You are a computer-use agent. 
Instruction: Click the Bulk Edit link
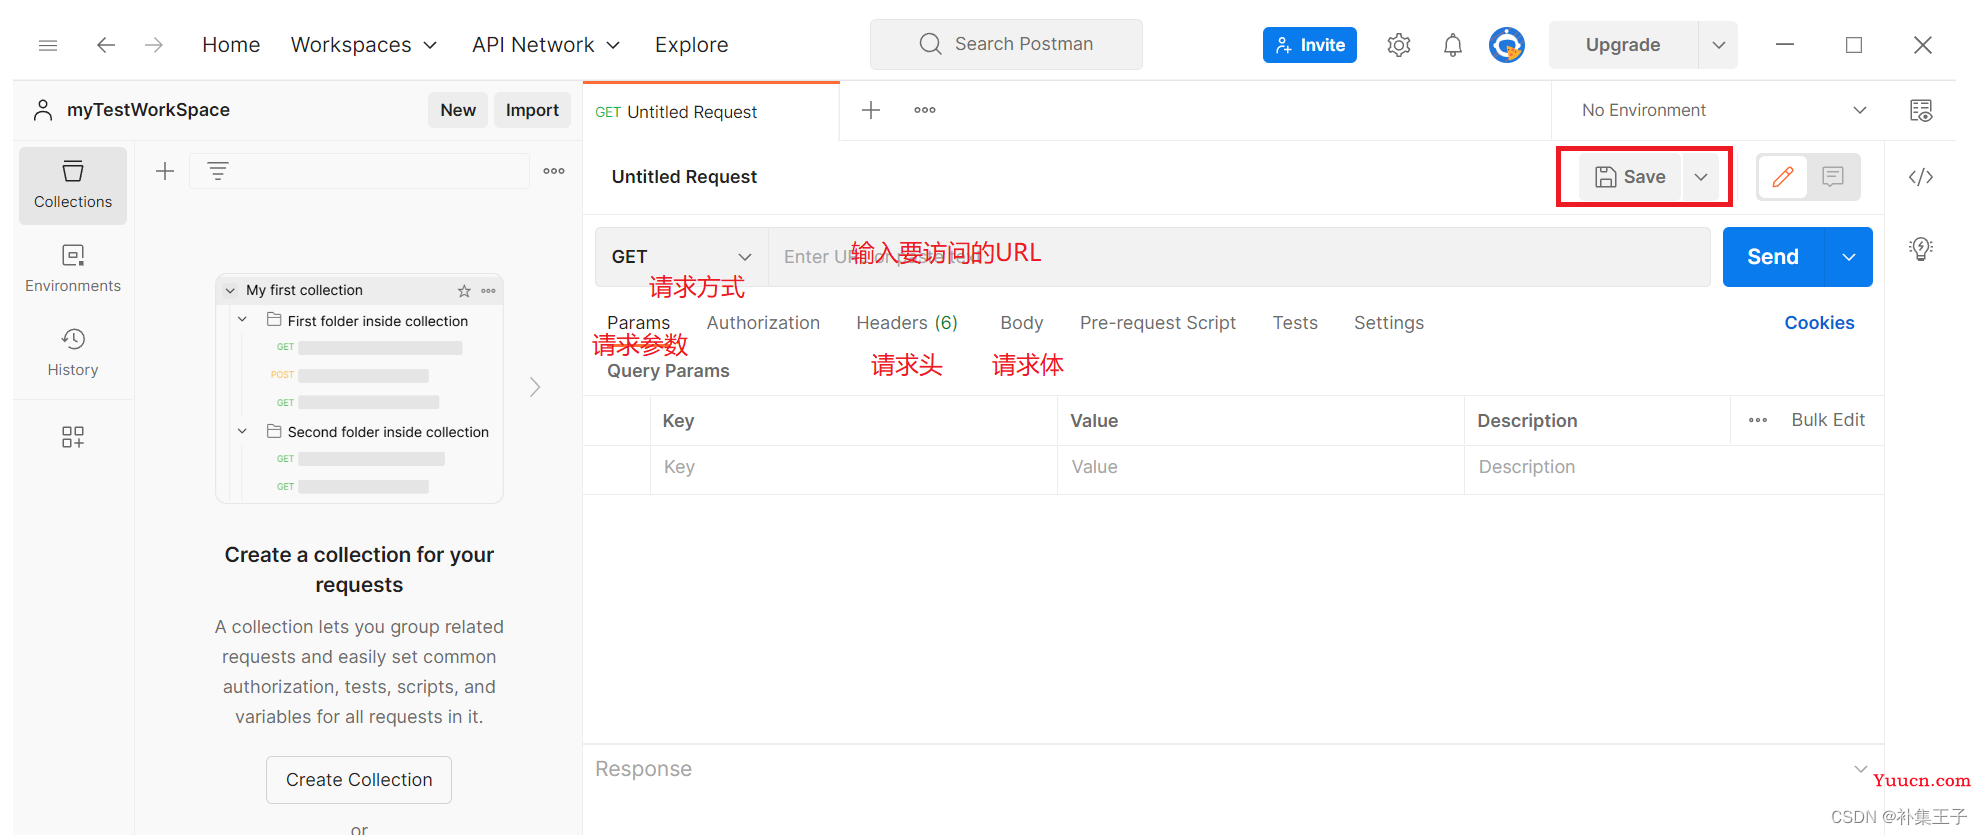pyautogui.click(x=1828, y=420)
